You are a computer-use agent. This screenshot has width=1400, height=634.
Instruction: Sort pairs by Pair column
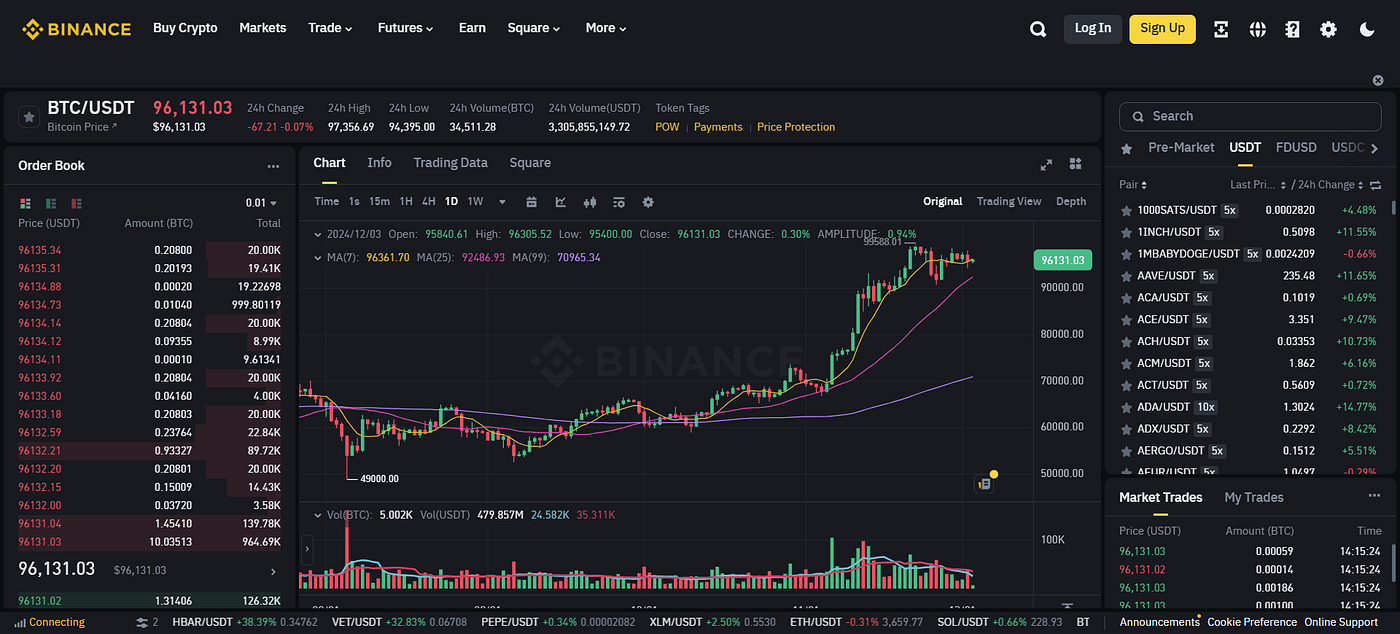(1133, 185)
